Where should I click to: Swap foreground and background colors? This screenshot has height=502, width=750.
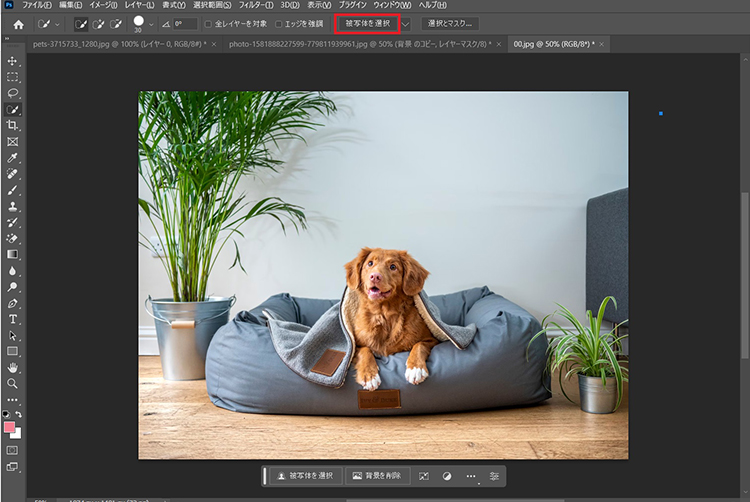(x=18, y=414)
